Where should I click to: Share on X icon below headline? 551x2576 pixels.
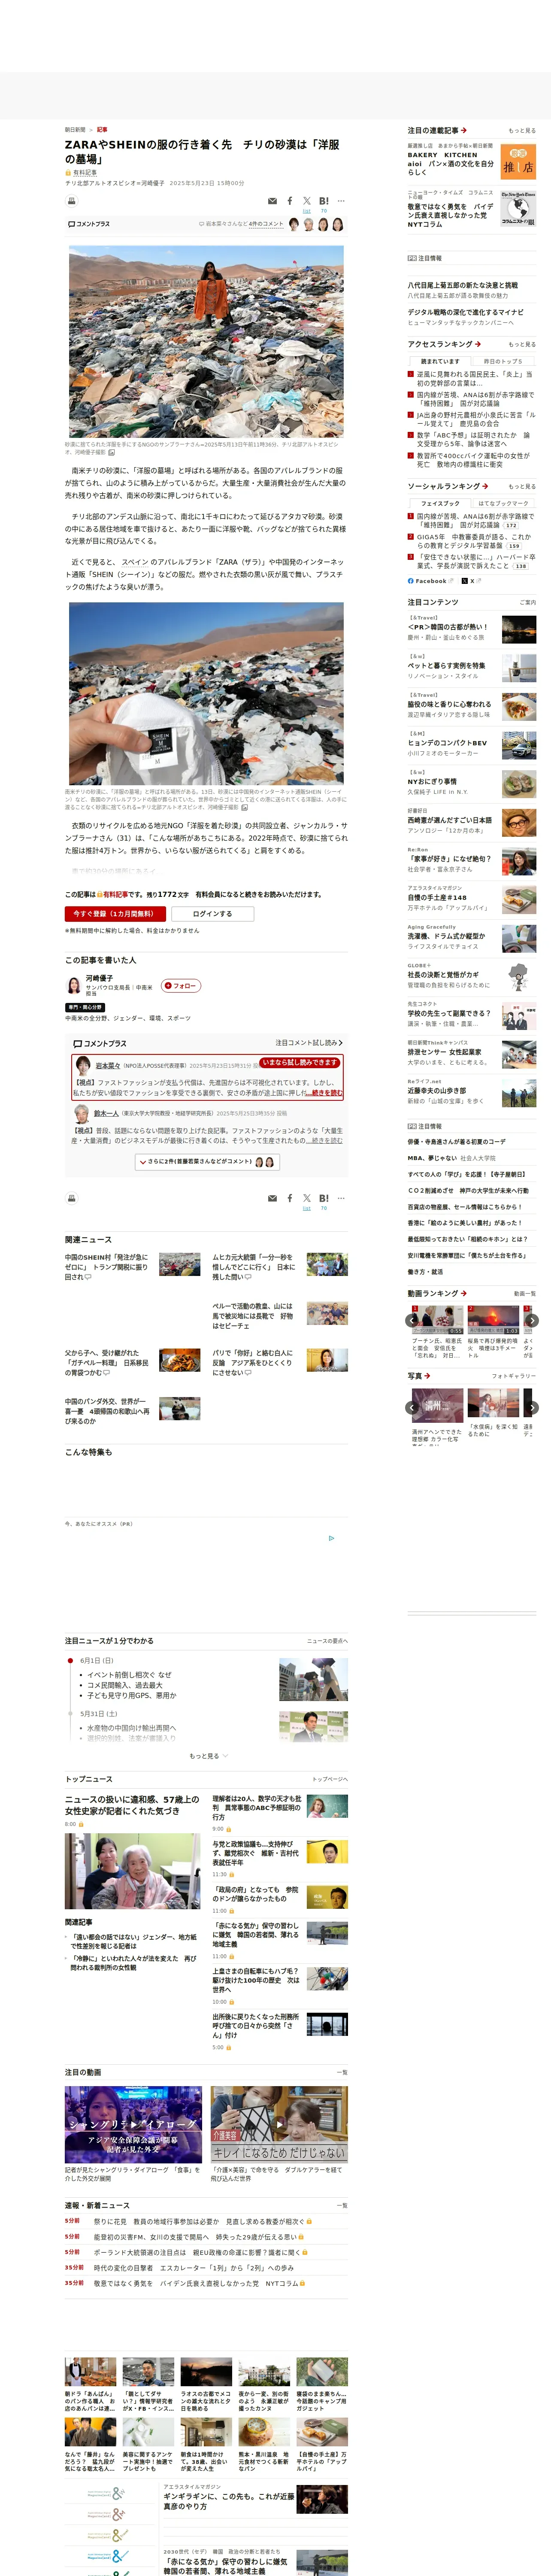[x=307, y=201]
